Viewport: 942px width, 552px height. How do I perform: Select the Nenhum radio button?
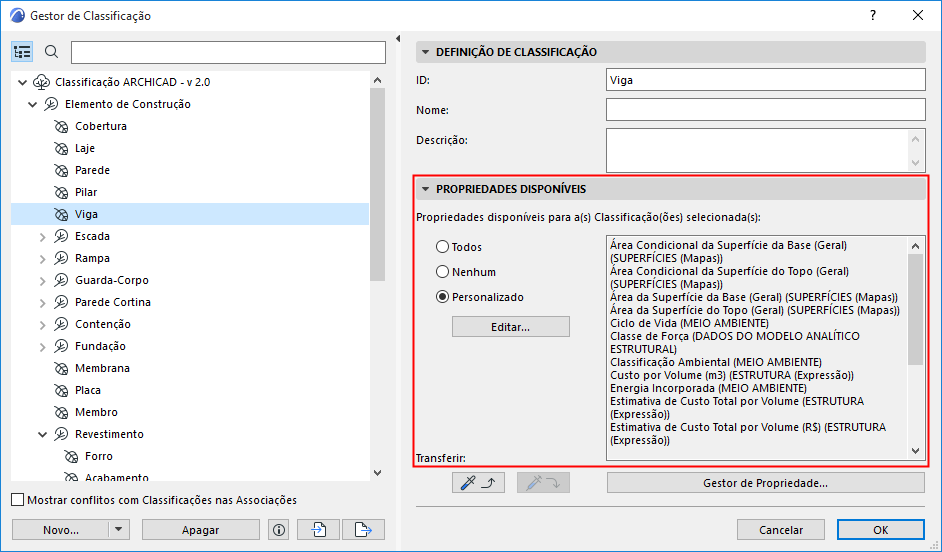pyautogui.click(x=443, y=272)
